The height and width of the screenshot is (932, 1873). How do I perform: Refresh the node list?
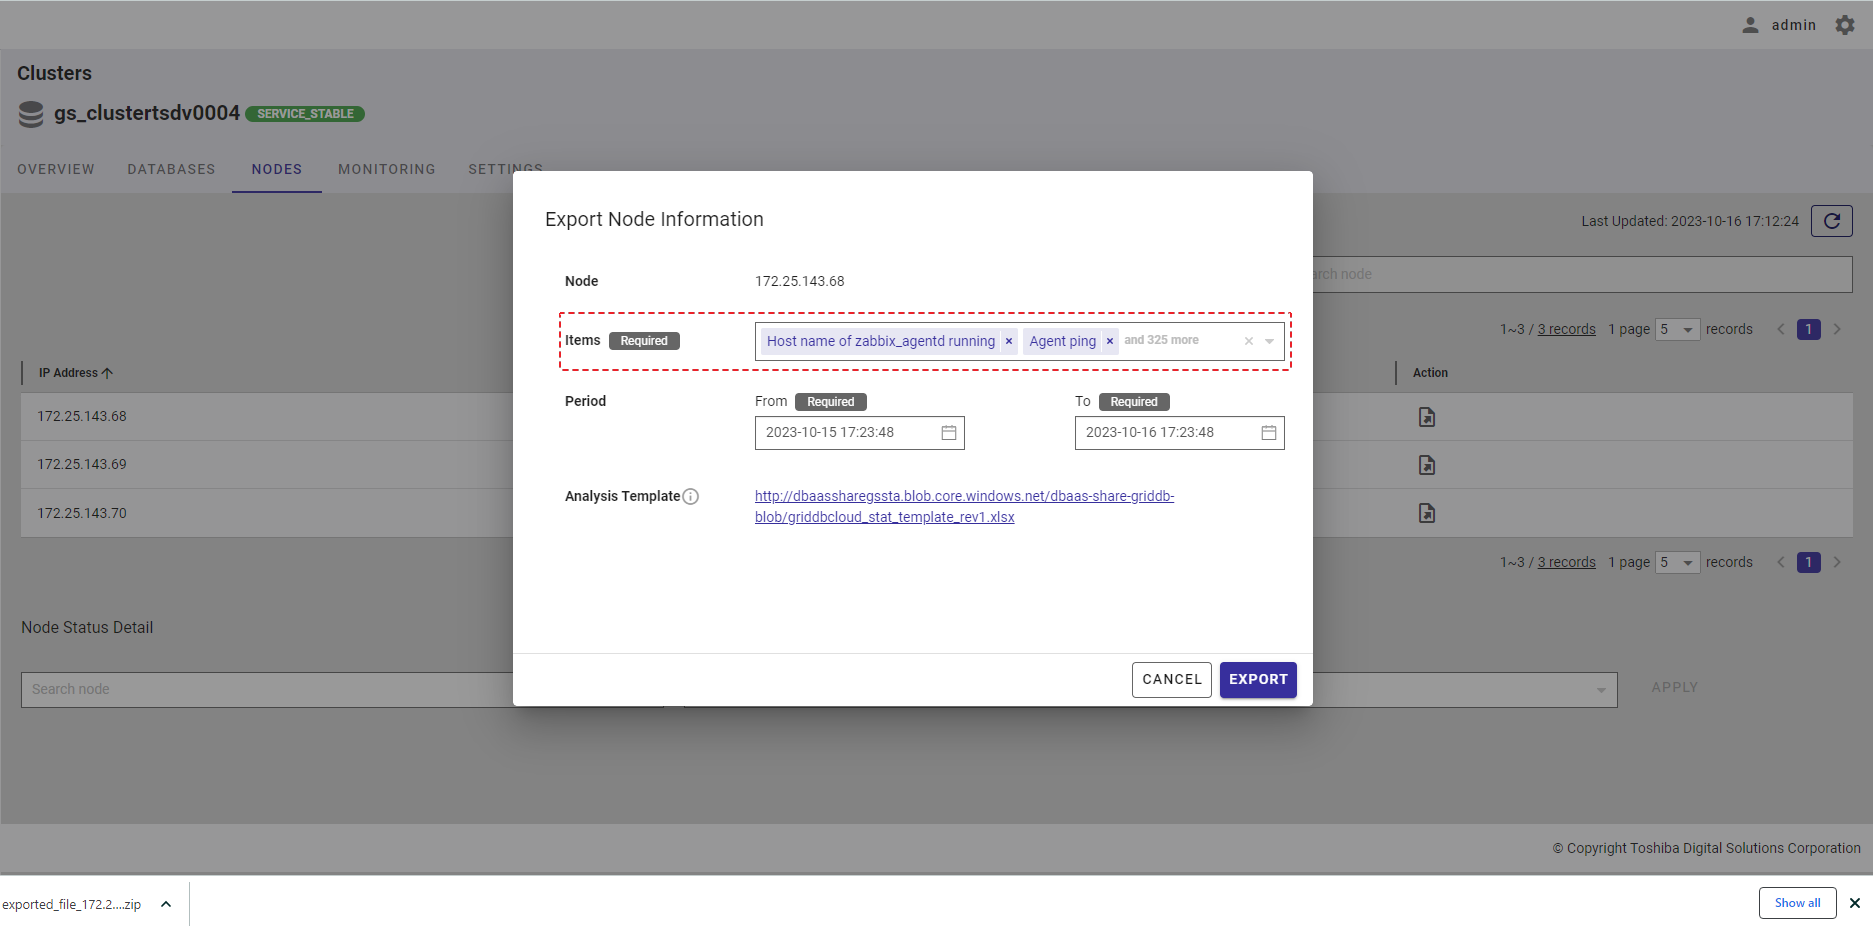(x=1831, y=221)
